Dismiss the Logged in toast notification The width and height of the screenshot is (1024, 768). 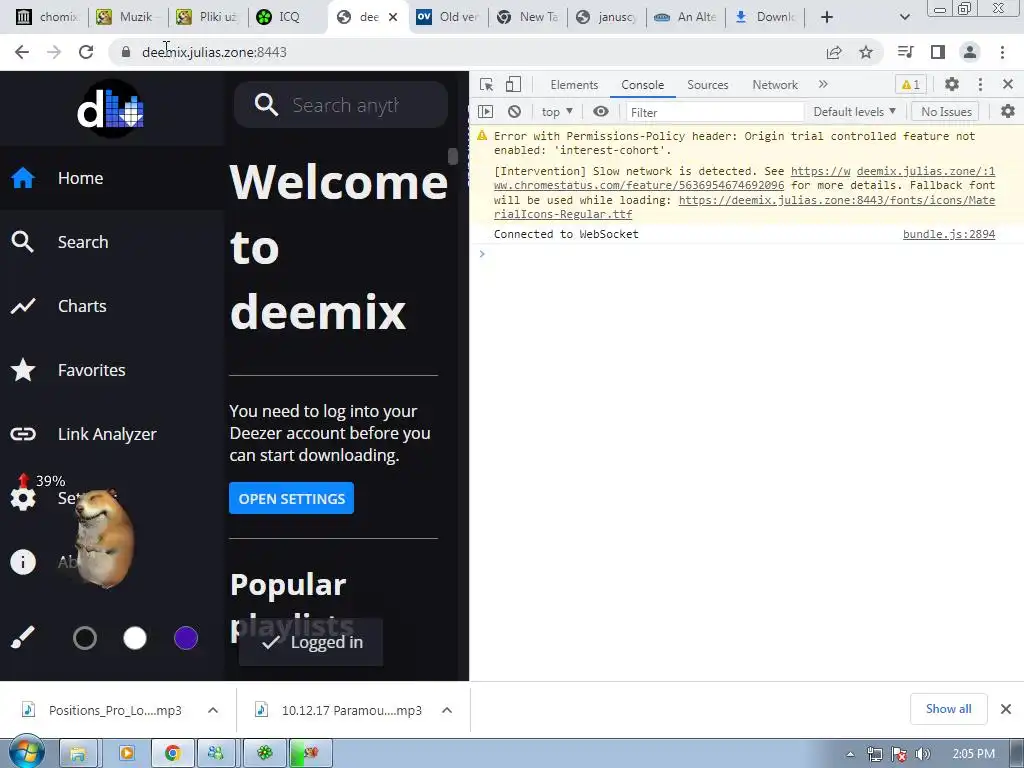click(311, 642)
